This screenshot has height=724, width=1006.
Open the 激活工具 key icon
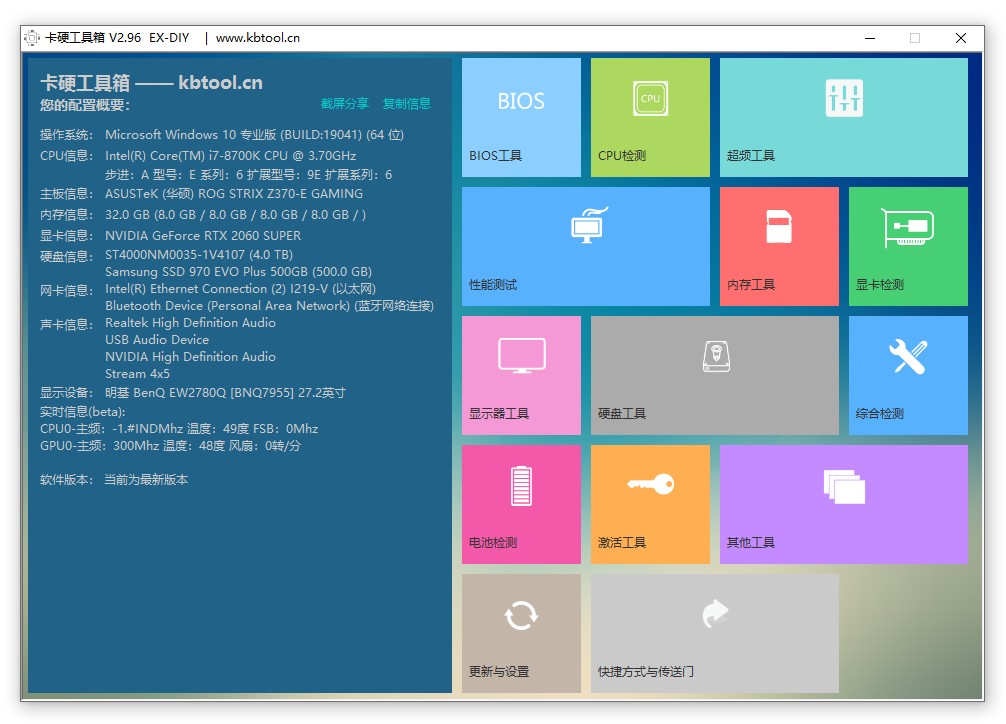click(x=651, y=483)
